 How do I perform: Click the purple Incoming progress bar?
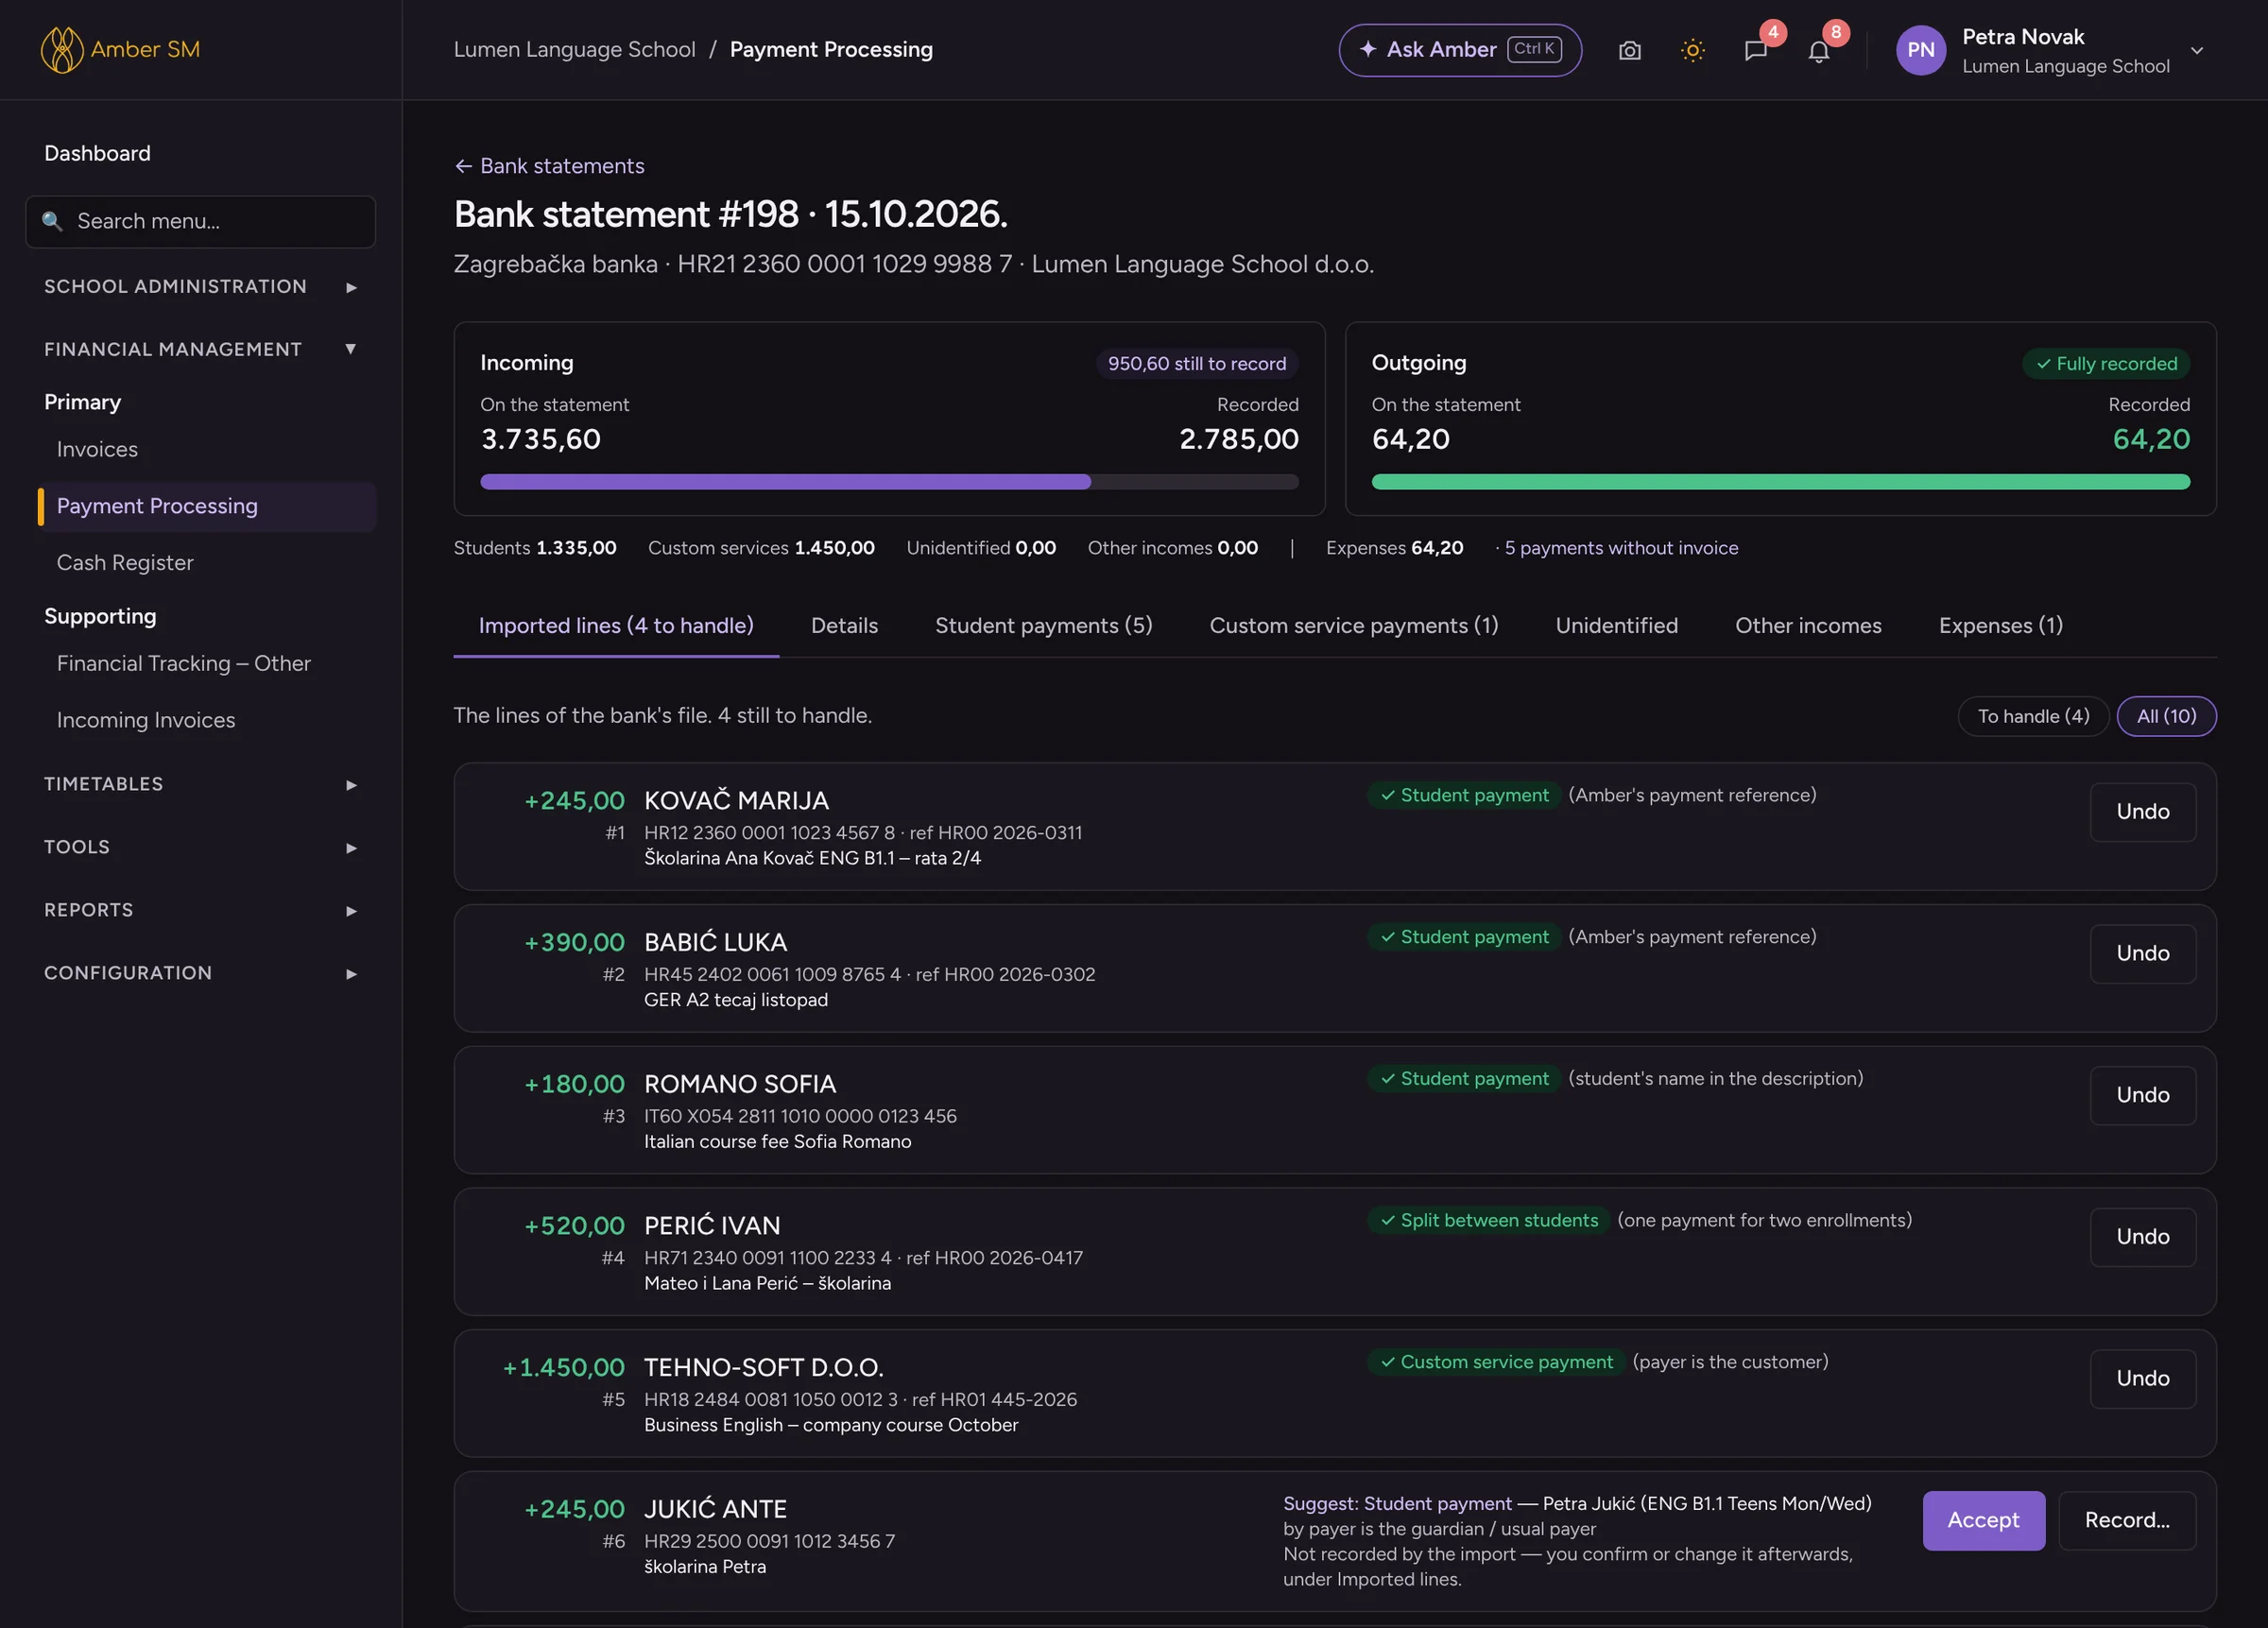click(889, 482)
